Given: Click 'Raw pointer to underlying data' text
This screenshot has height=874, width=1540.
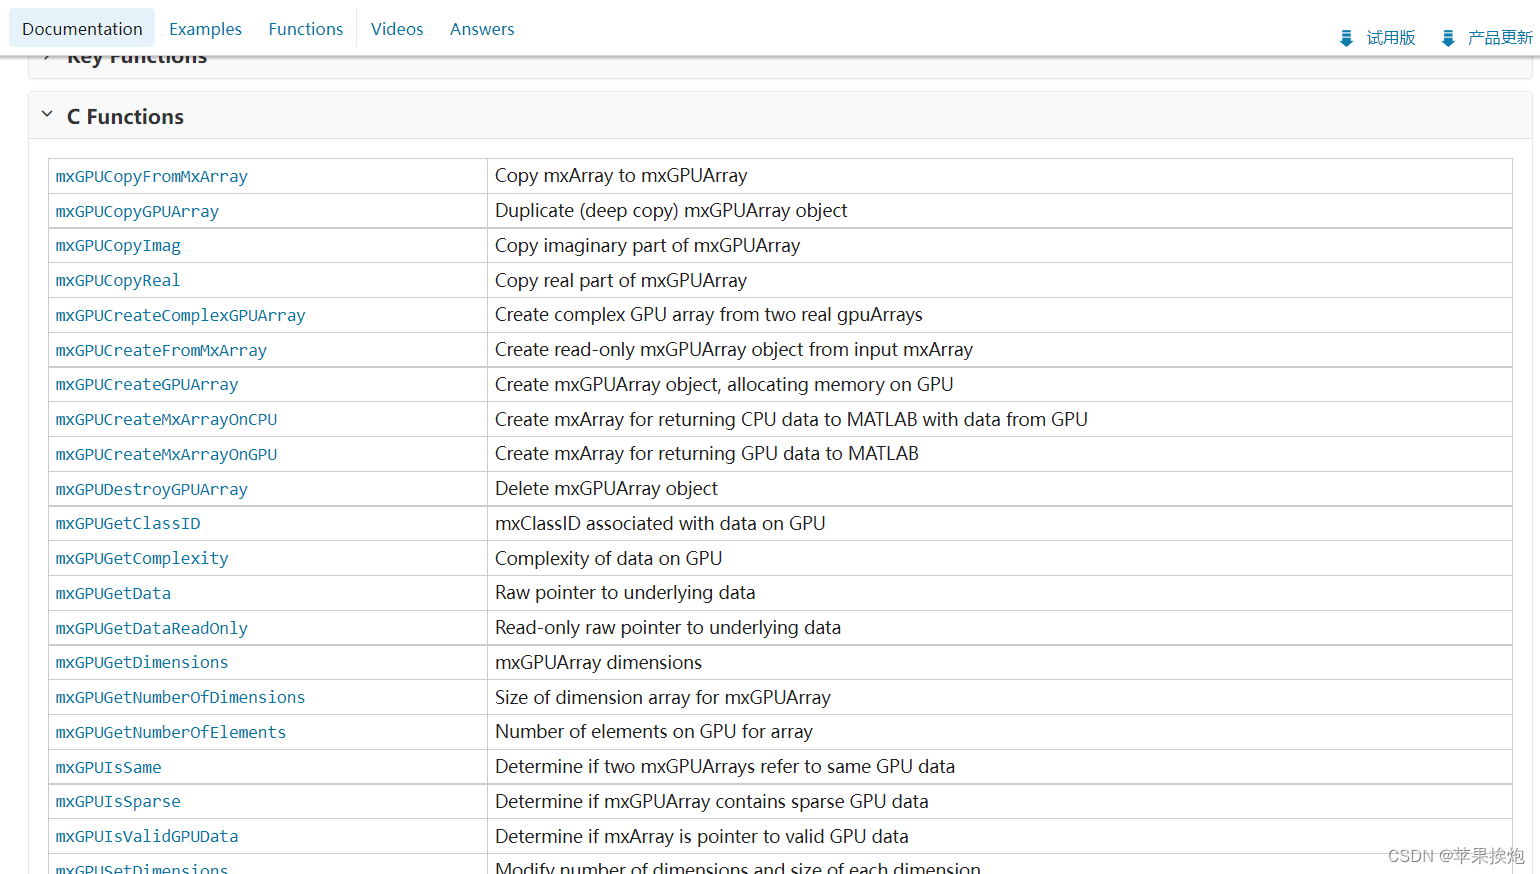Looking at the screenshot, I should 625,593.
